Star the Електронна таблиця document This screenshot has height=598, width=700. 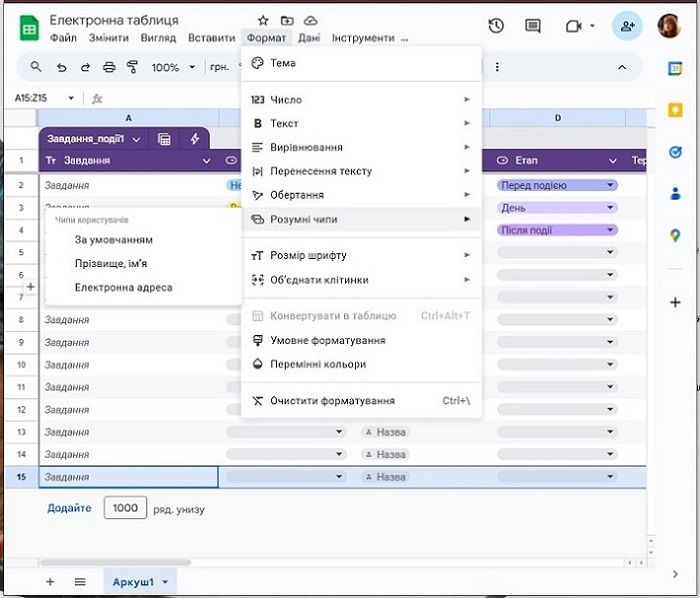coord(263,20)
